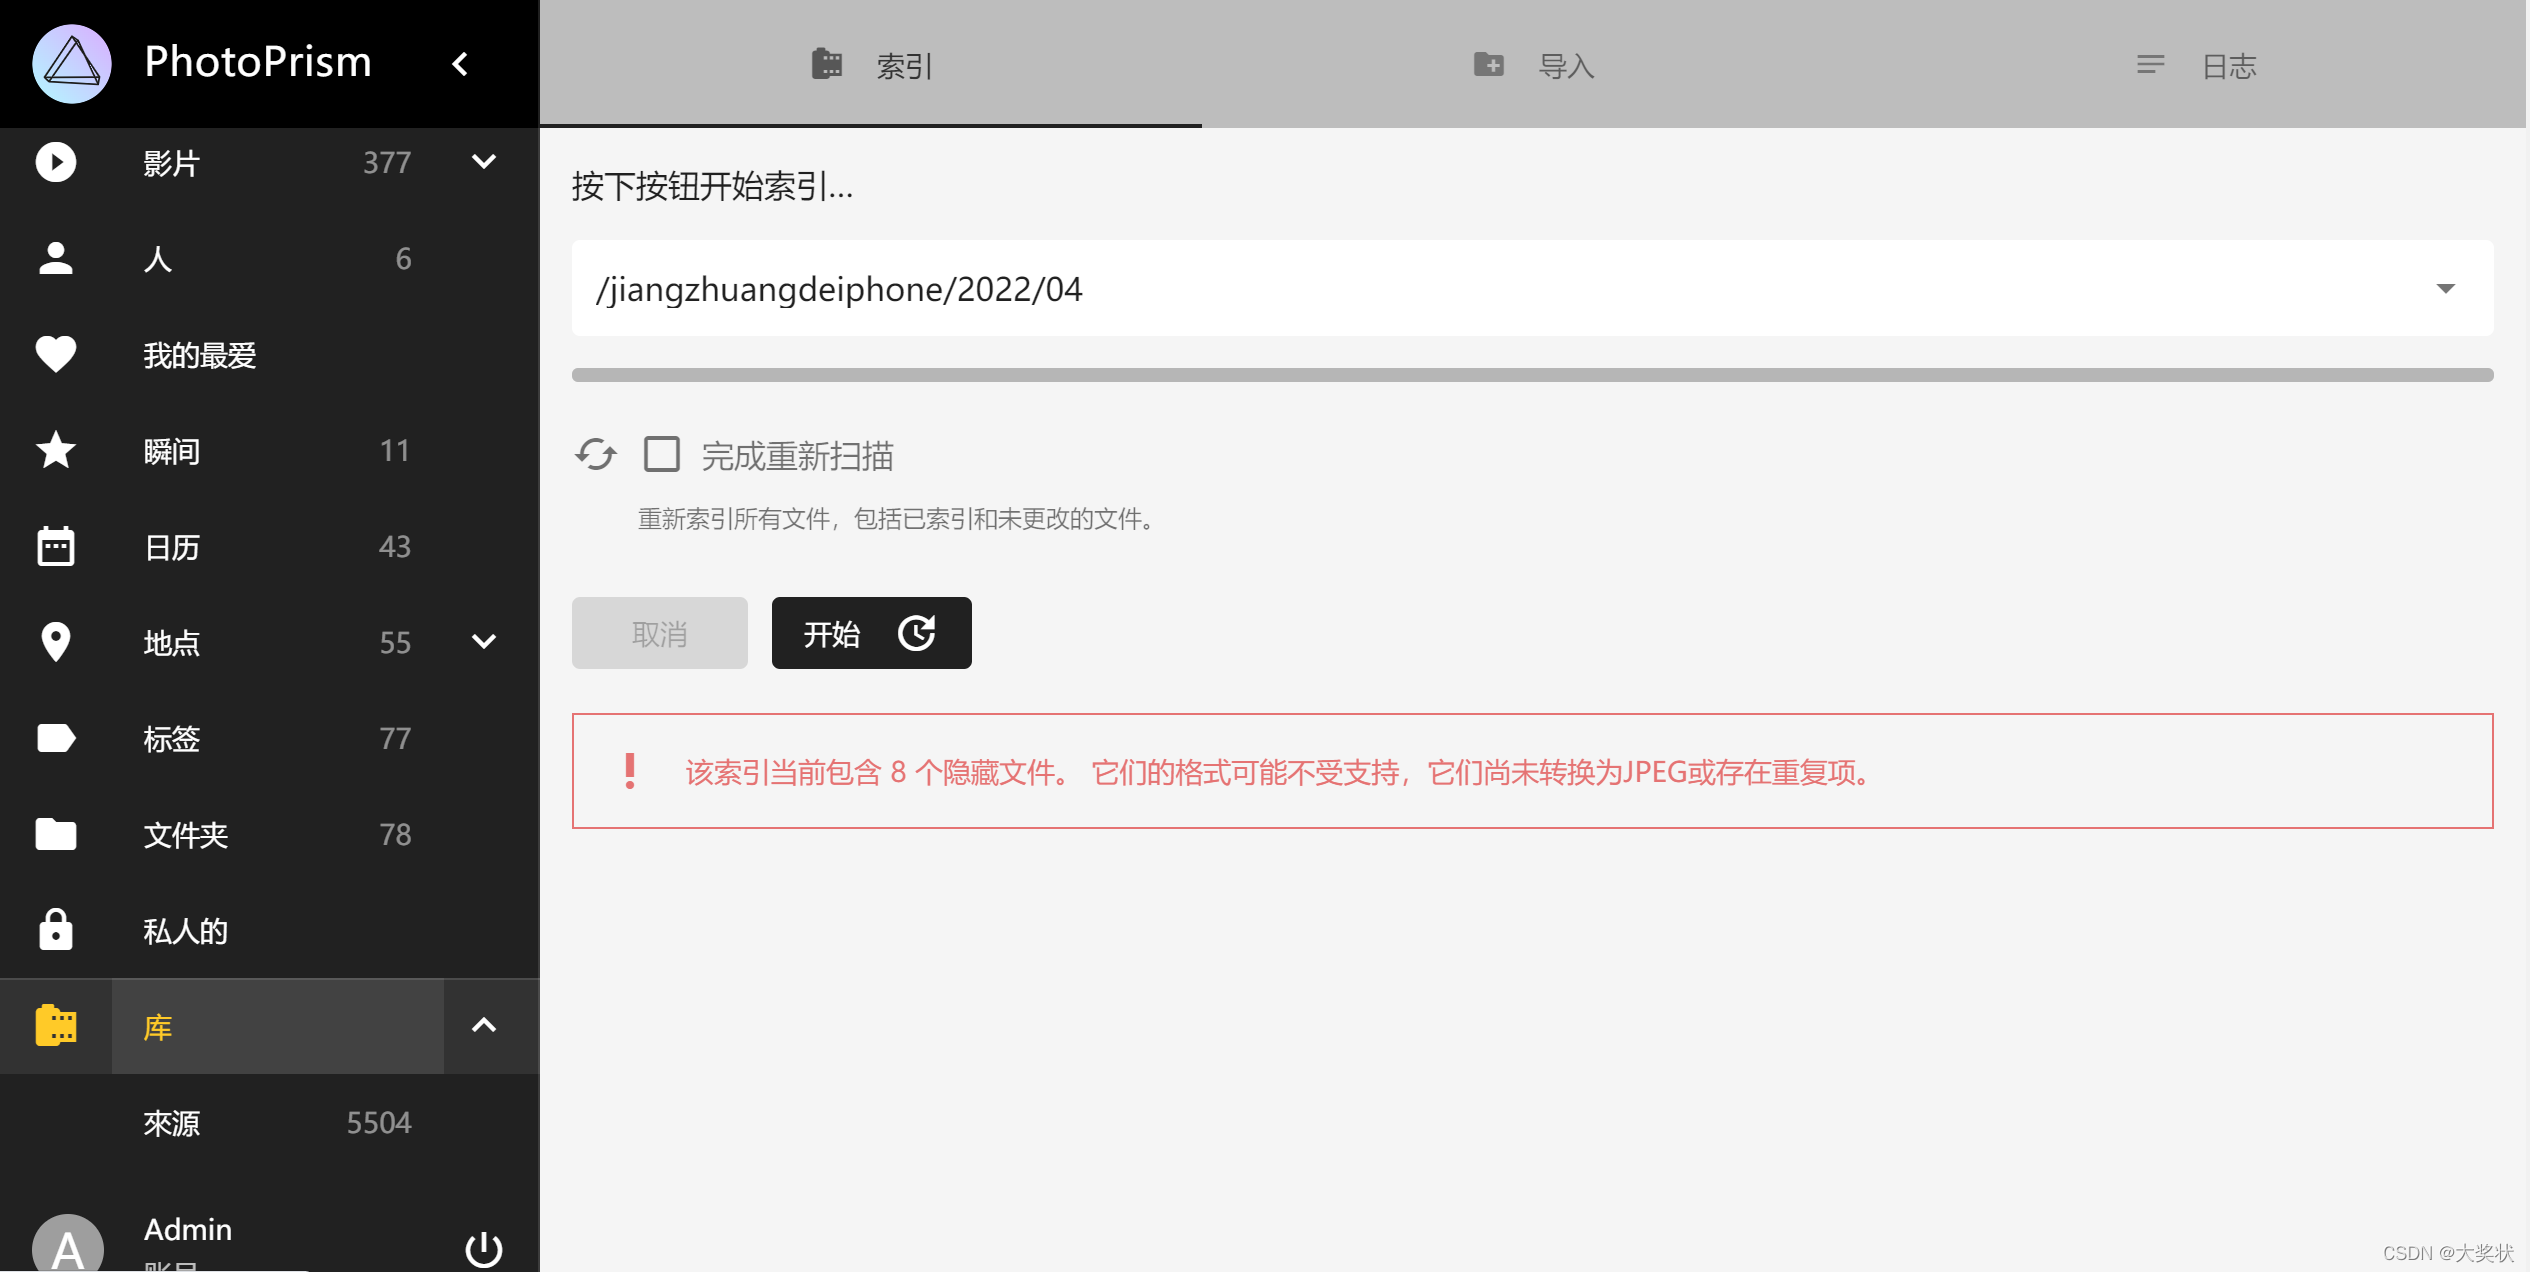This screenshot has width=2530, height=1272.
Task: Click the 完成重新扫描 label text
Action: (x=797, y=456)
